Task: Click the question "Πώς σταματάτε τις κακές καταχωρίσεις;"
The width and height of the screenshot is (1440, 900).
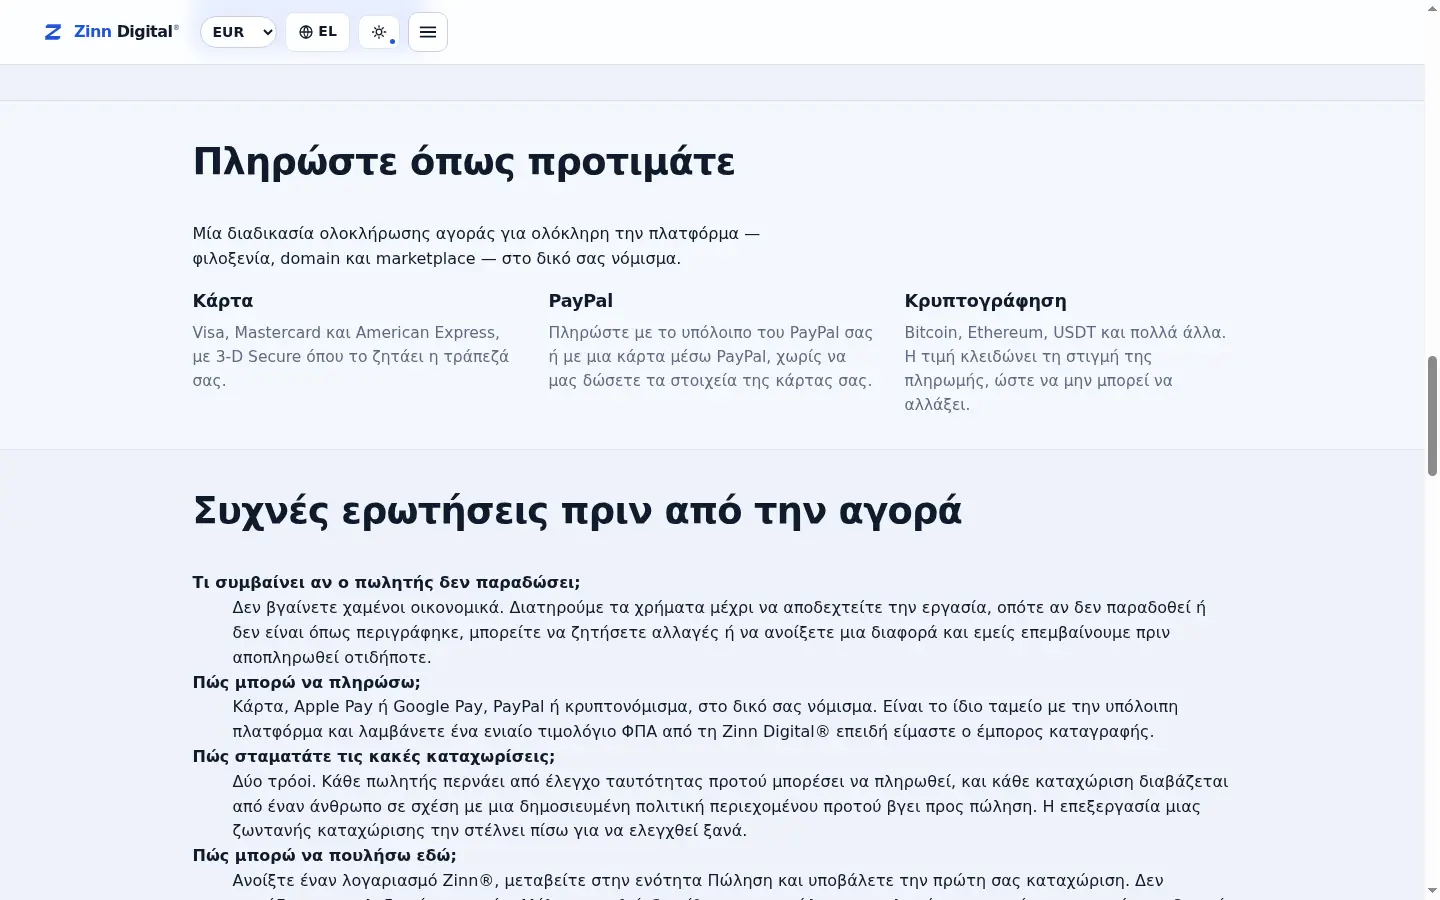Action: pyautogui.click(x=374, y=756)
